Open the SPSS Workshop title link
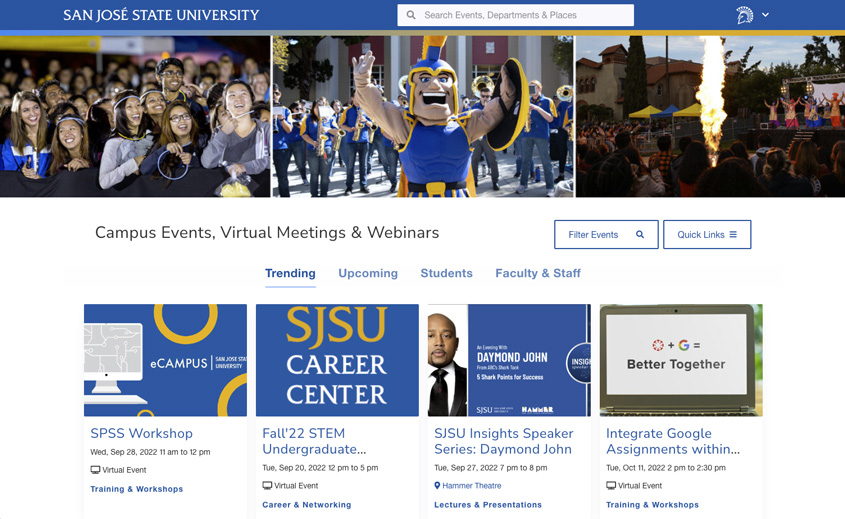The width and height of the screenshot is (845, 519). (141, 433)
